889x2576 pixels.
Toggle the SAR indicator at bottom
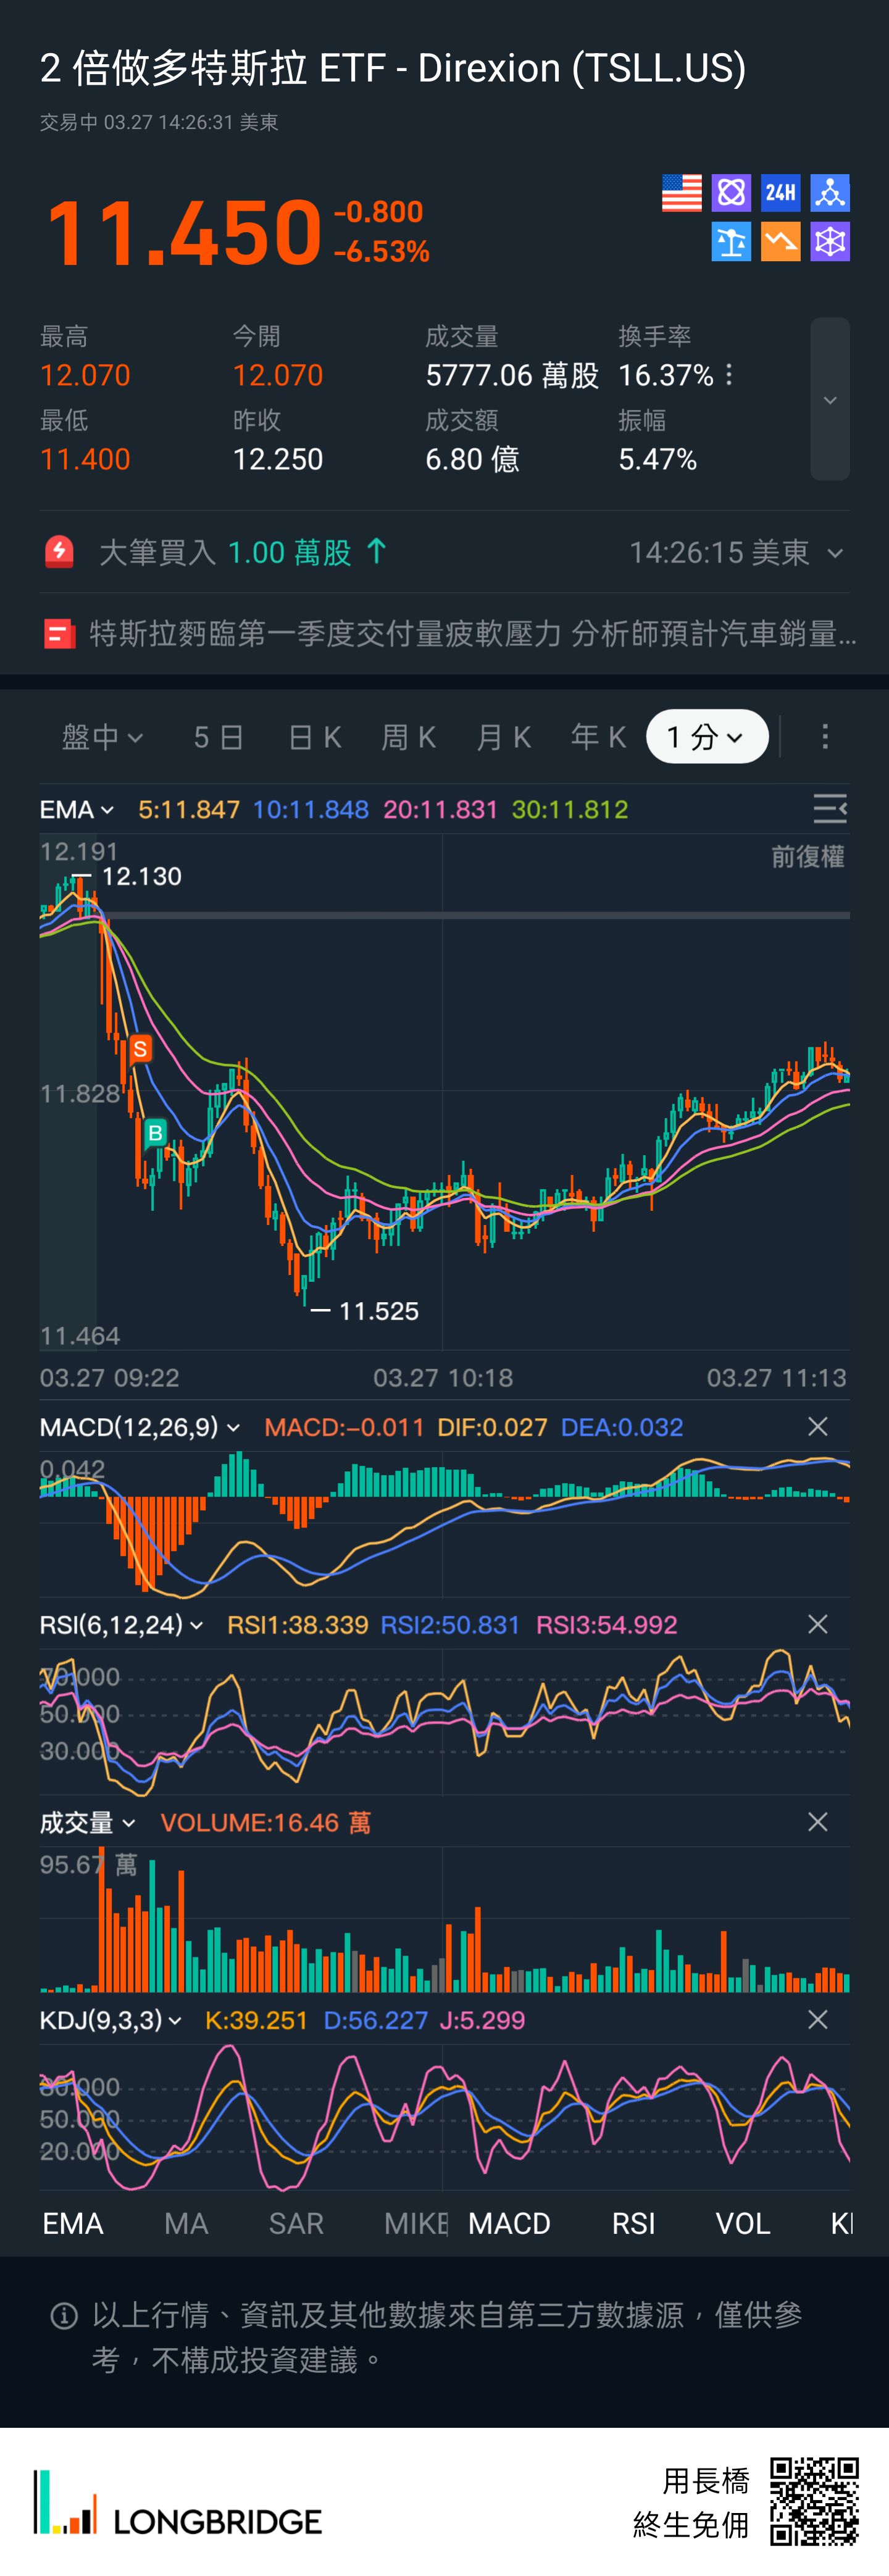pos(296,2223)
